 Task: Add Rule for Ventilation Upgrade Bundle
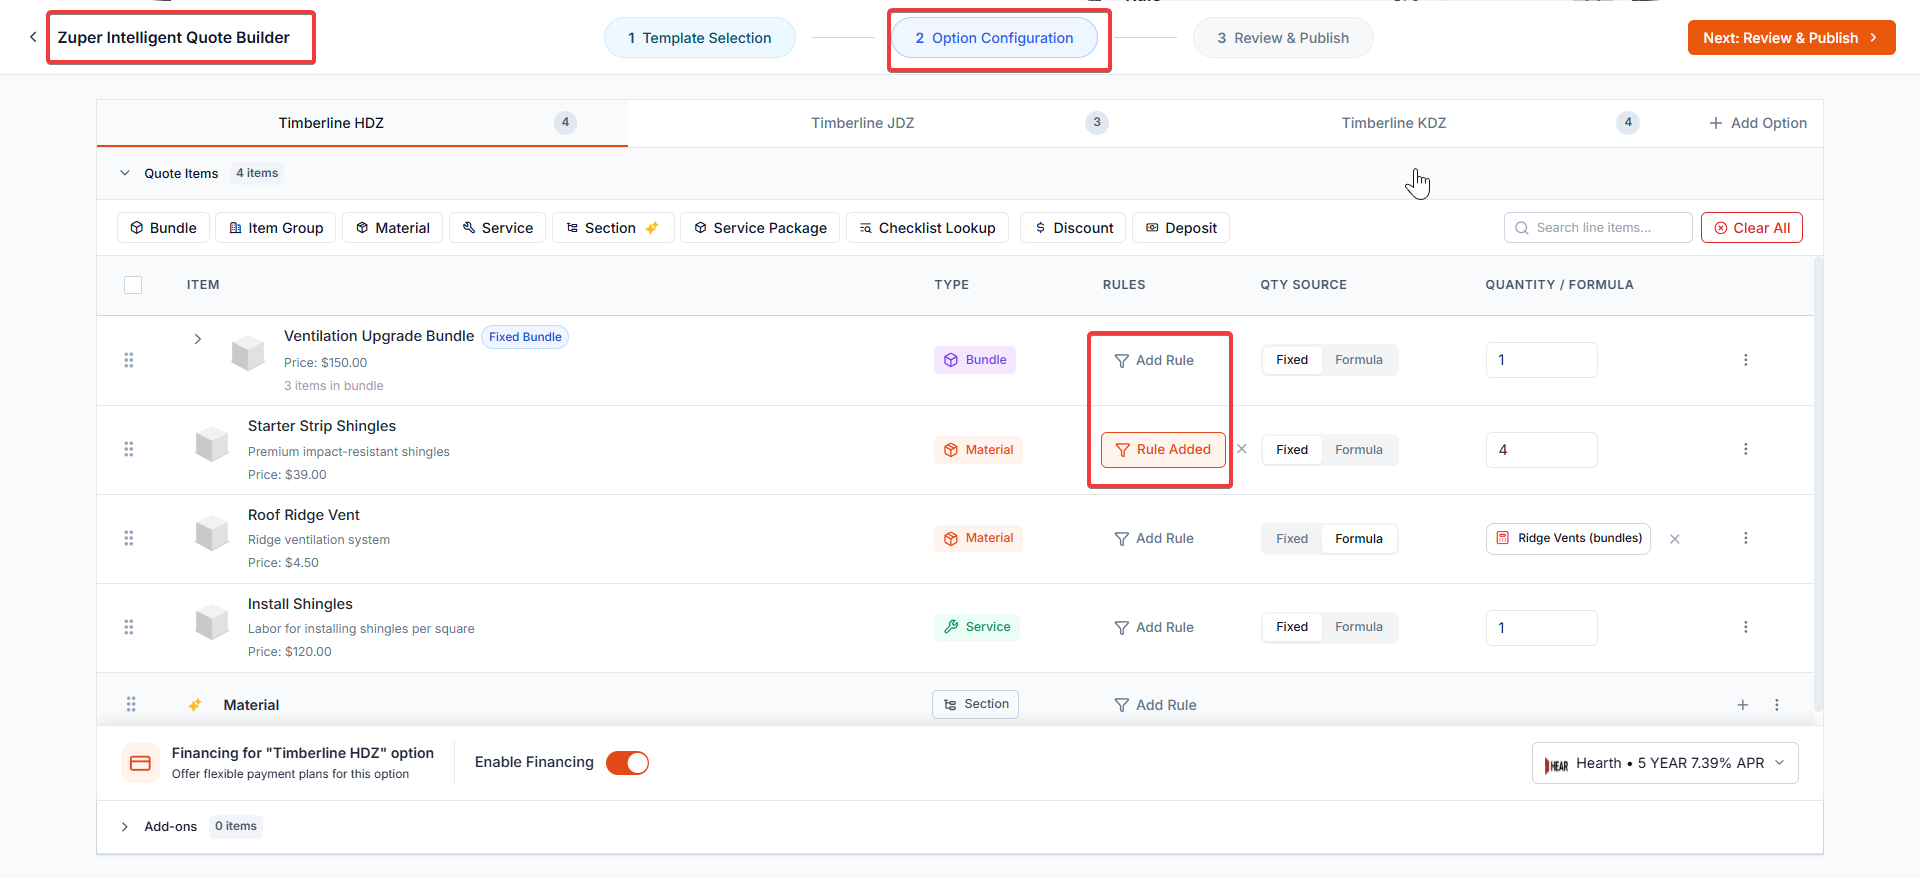point(1154,360)
